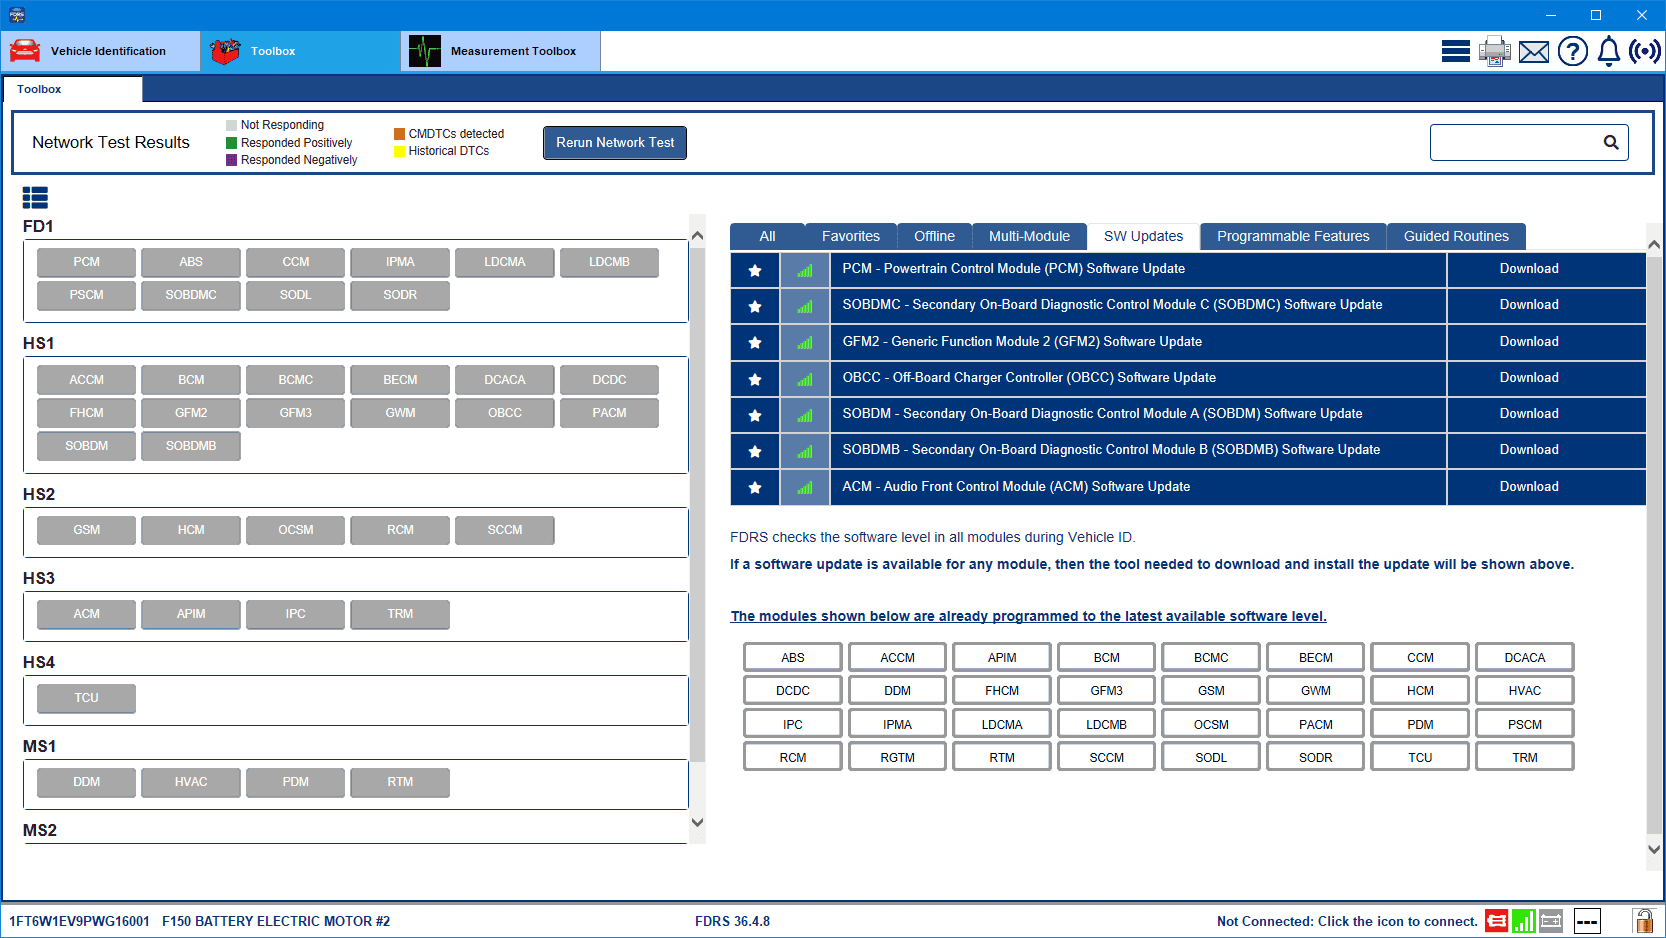Open the Measurement Toolbox tab
This screenshot has width=1666, height=938.
click(500, 51)
